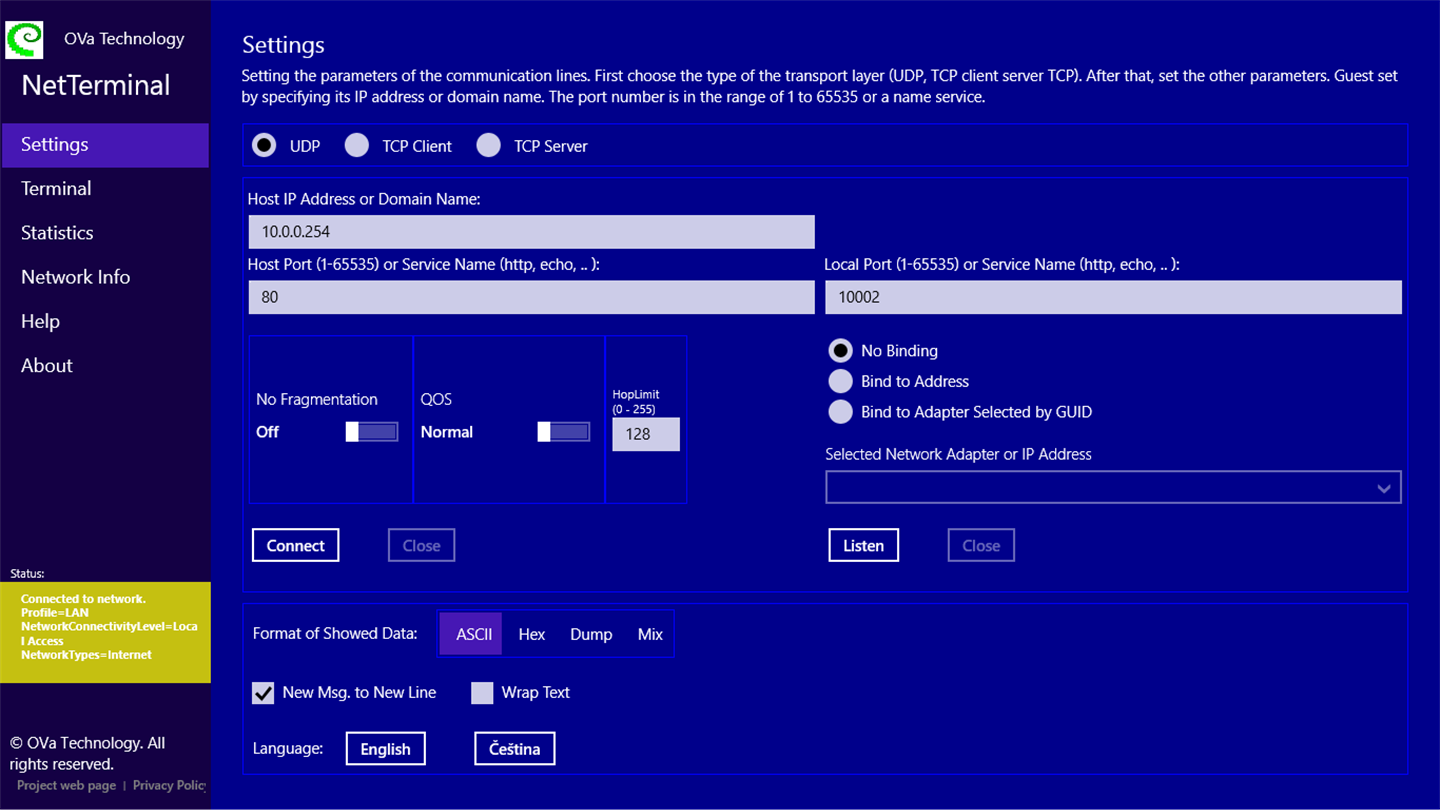Click Close button next to Connect

(422, 546)
